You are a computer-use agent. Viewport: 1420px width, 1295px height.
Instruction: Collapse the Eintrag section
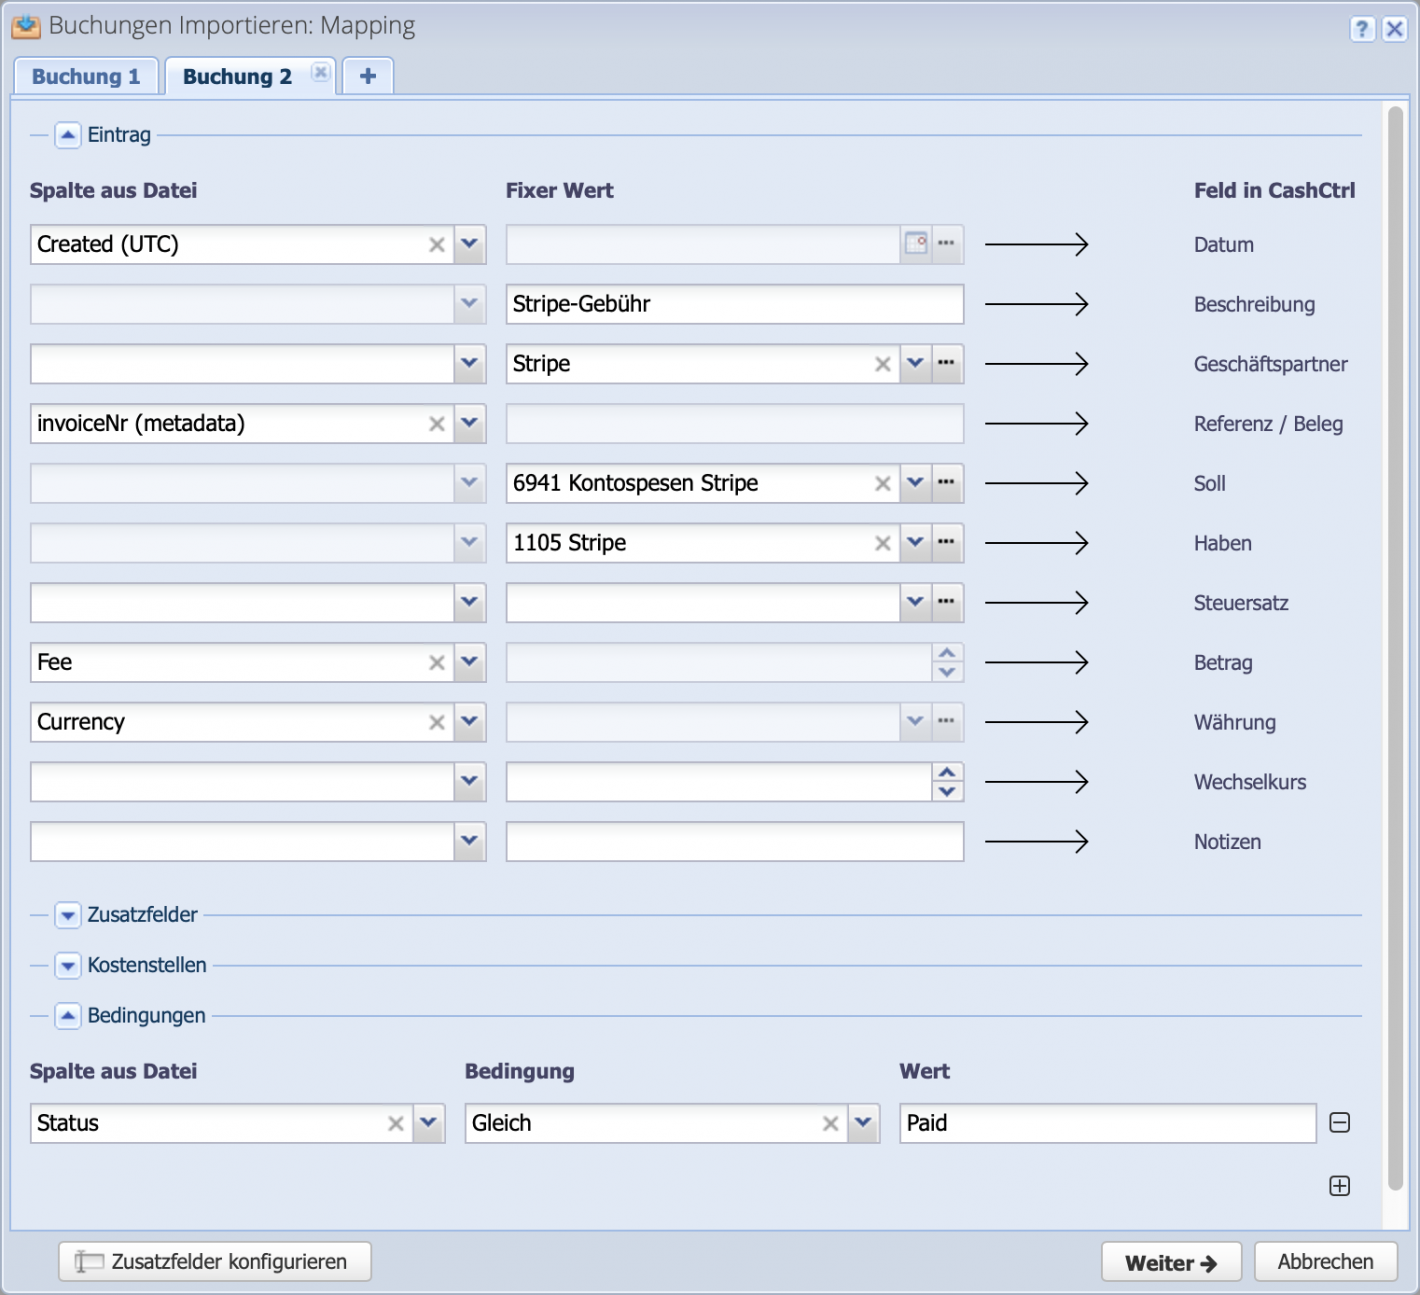pyautogui.click(x=67, y=134)
